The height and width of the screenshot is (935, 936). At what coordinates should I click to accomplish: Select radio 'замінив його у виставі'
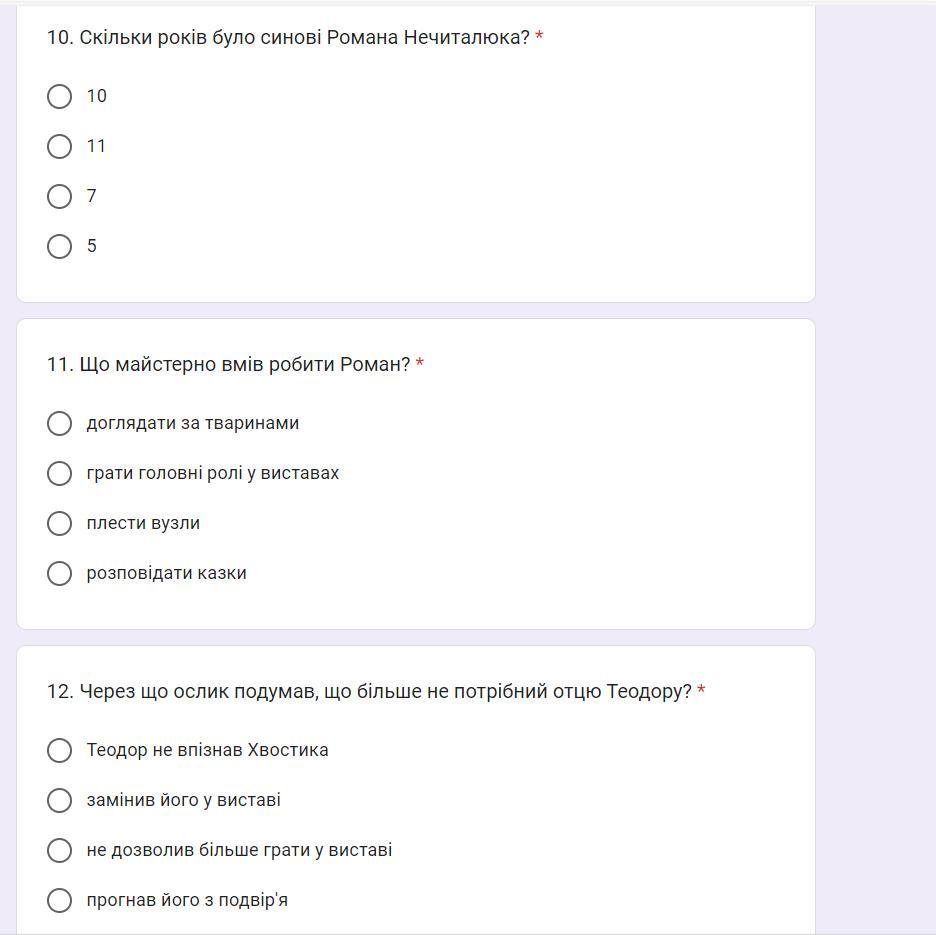click(x=59, y=800)
